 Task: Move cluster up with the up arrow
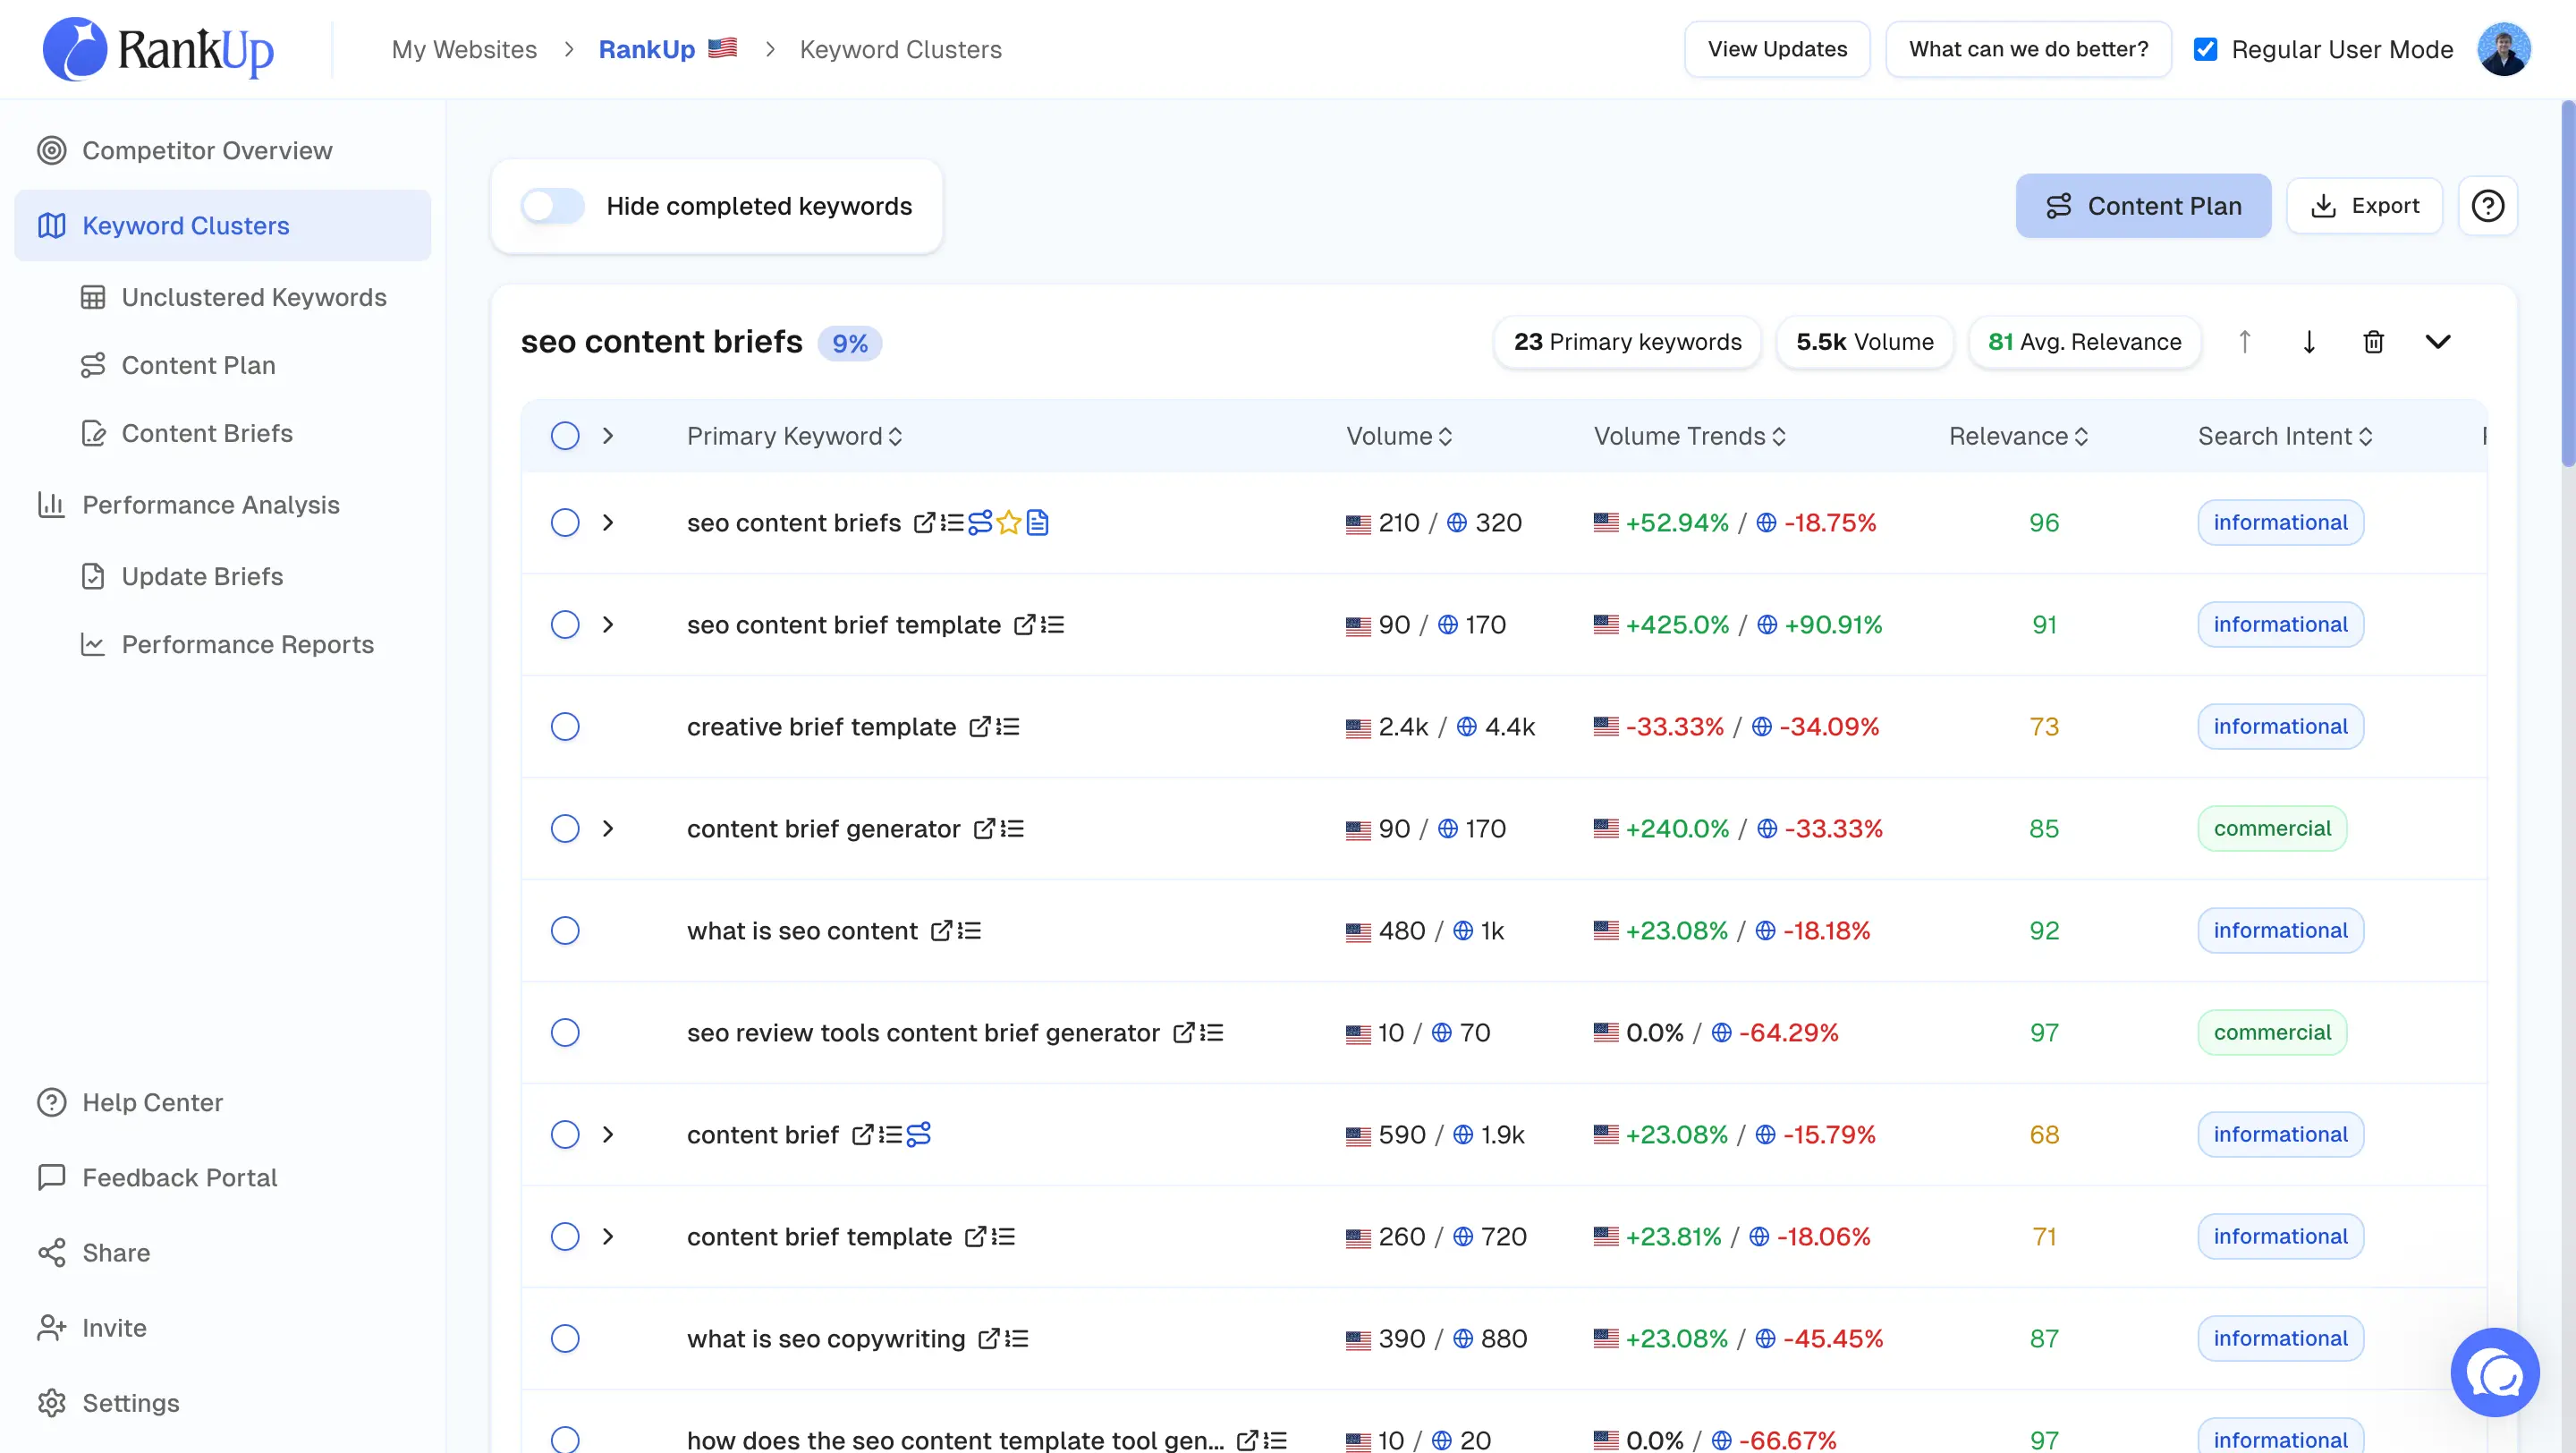(2244, 342)
